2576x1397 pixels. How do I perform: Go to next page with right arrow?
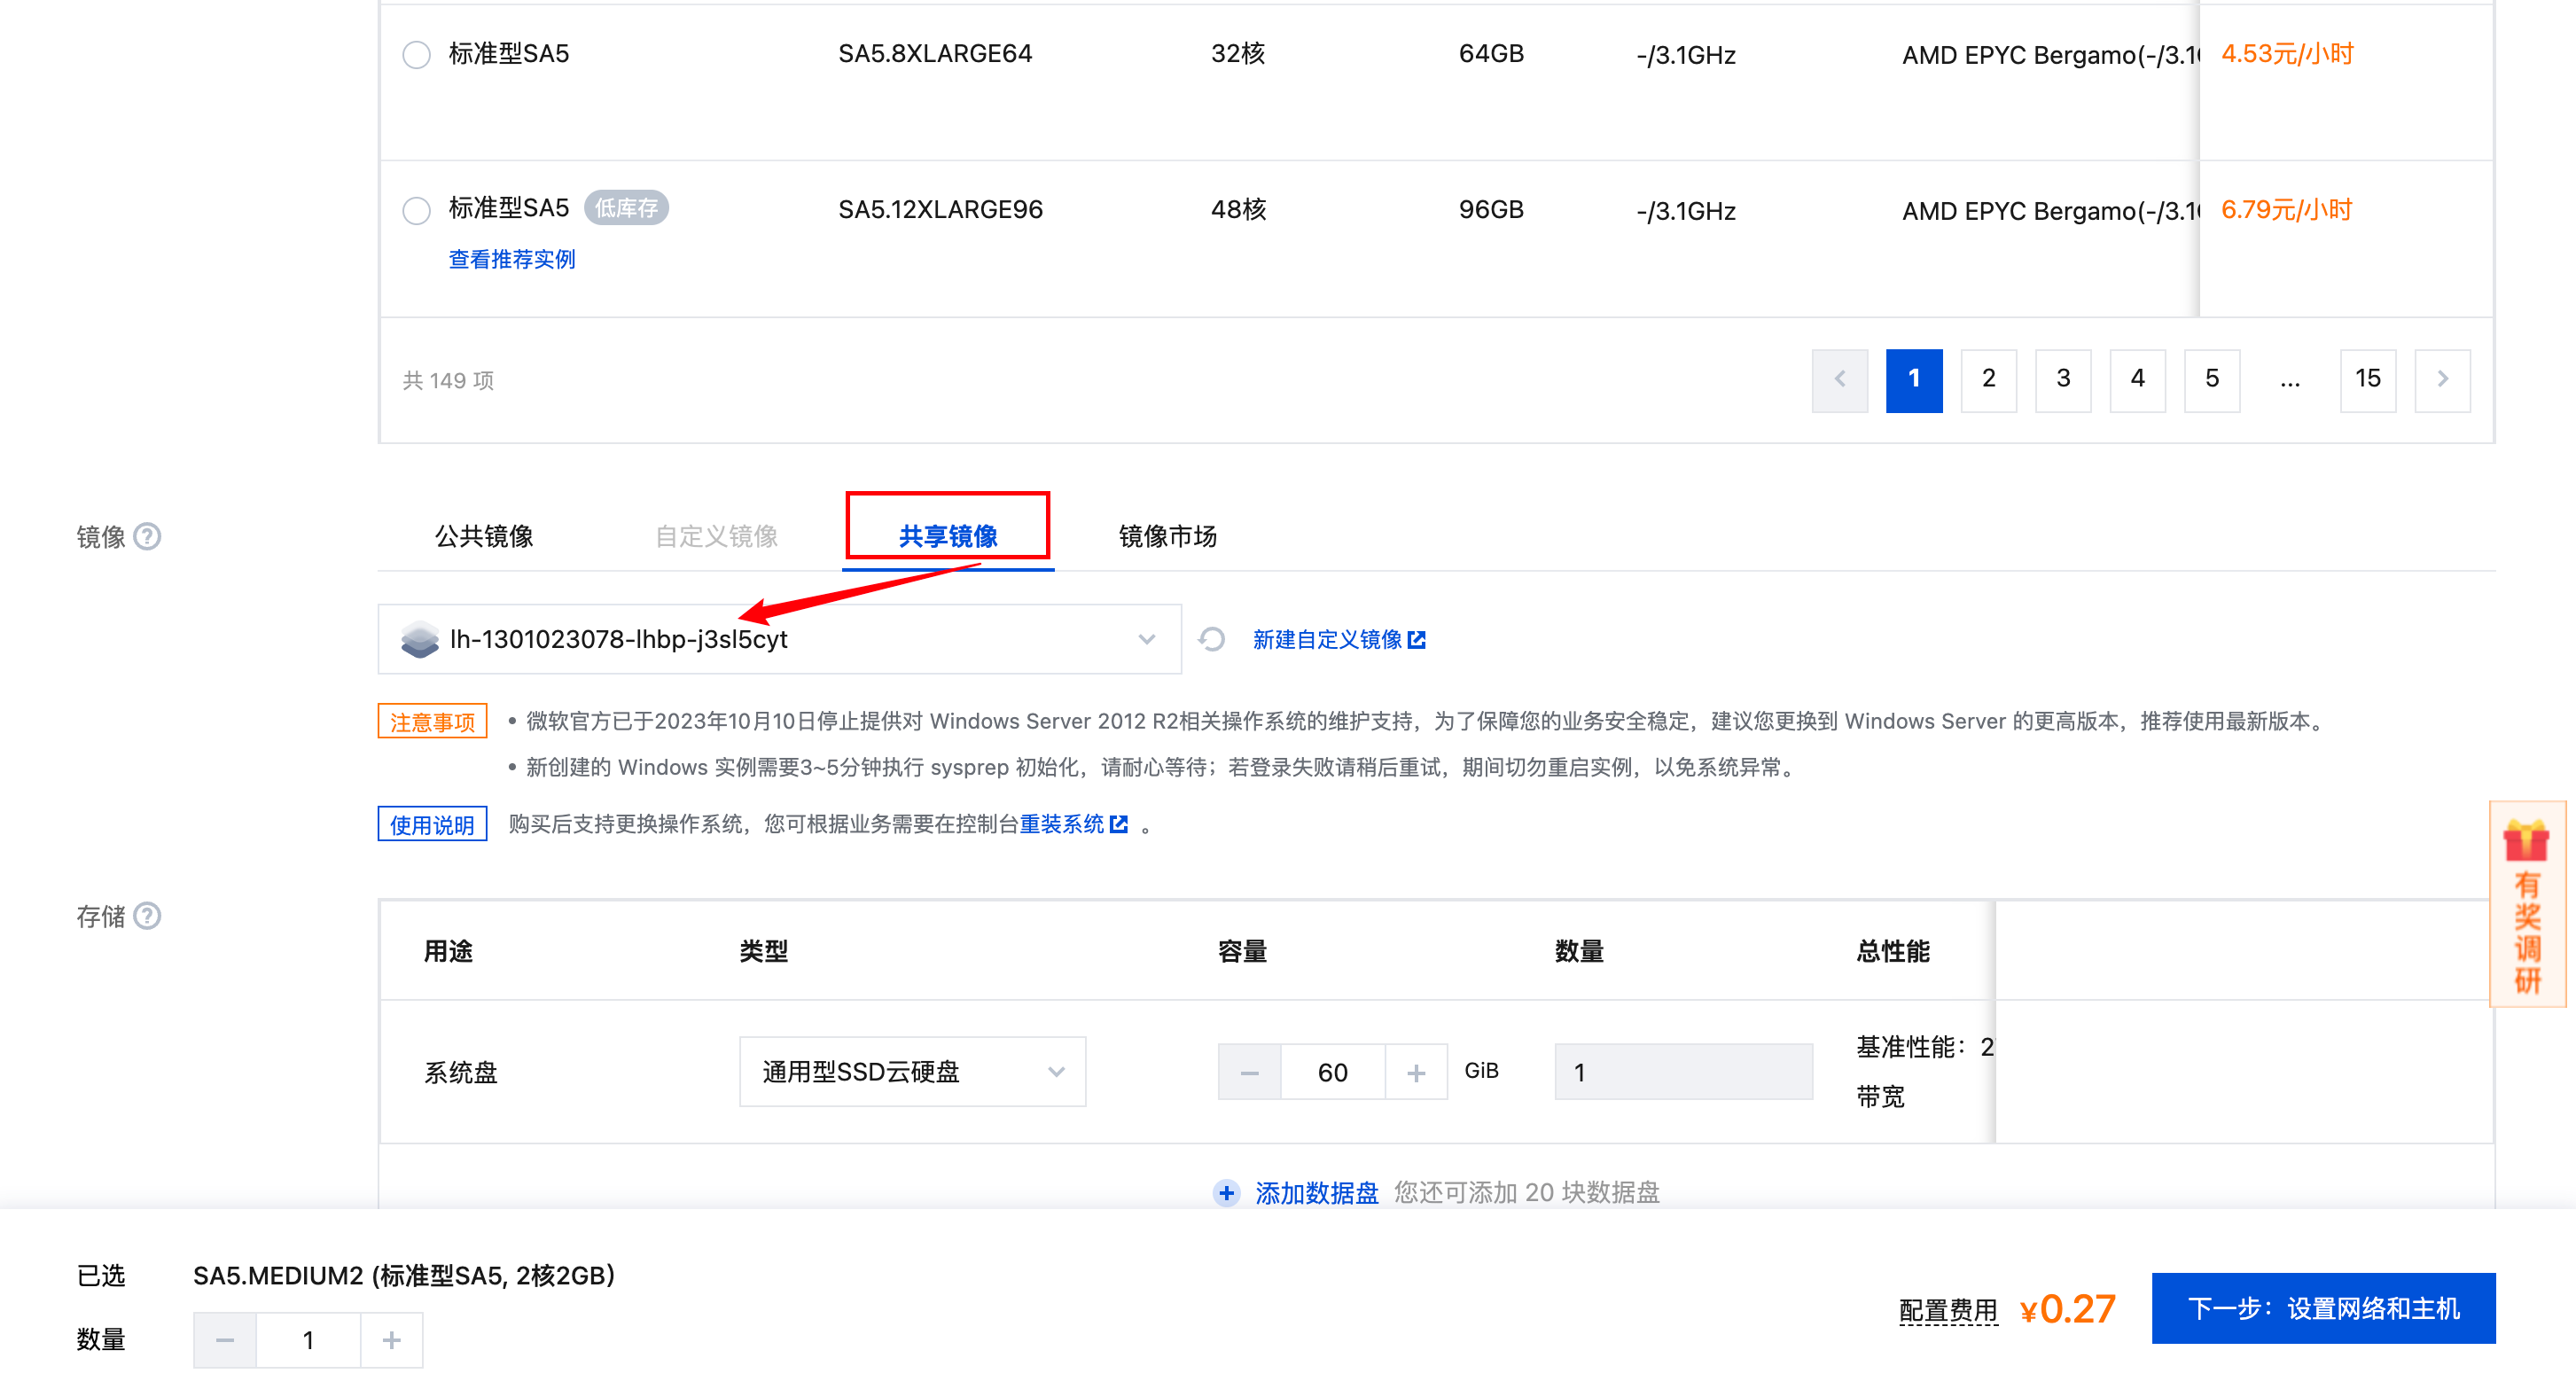coord(2441,379)
